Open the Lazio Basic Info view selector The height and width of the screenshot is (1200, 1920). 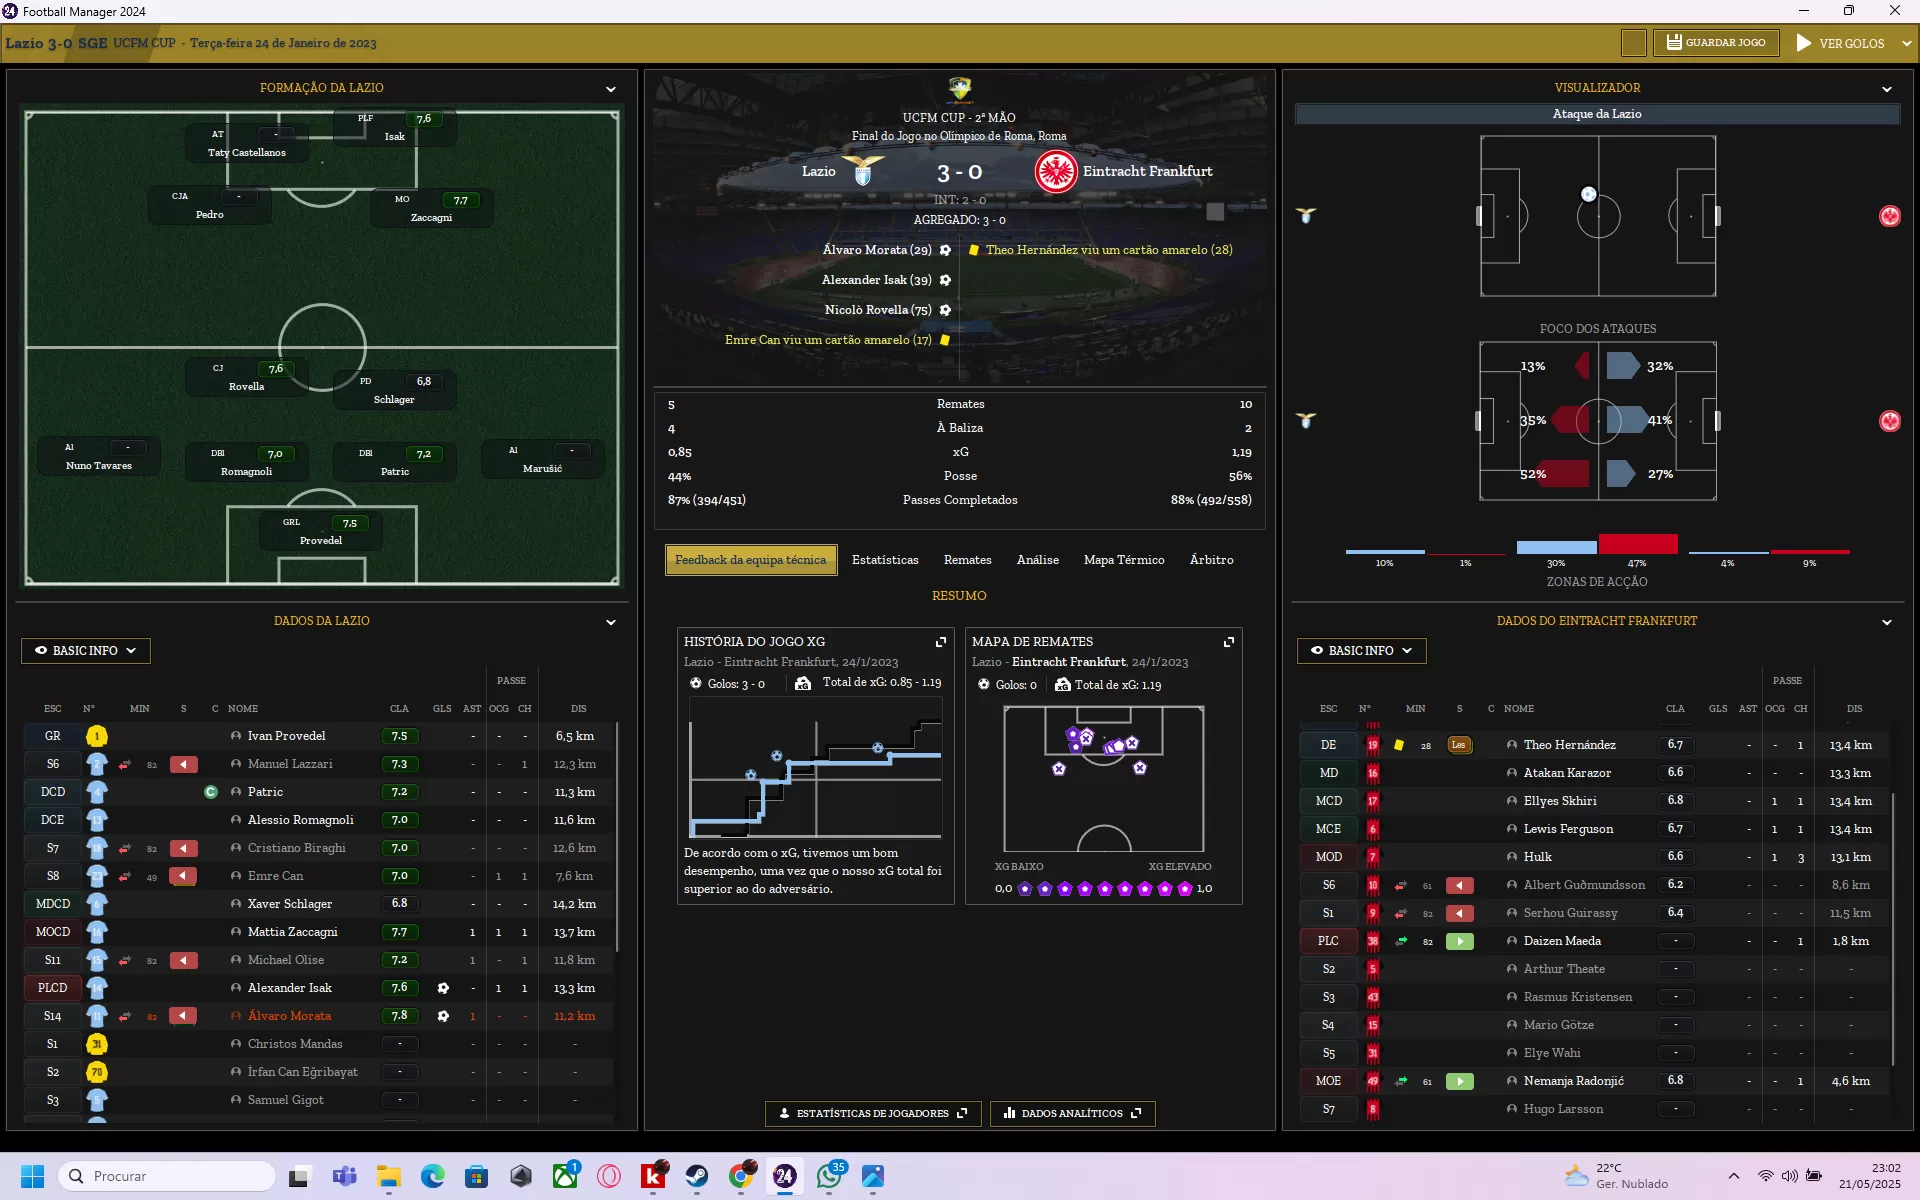coord(86,650)
